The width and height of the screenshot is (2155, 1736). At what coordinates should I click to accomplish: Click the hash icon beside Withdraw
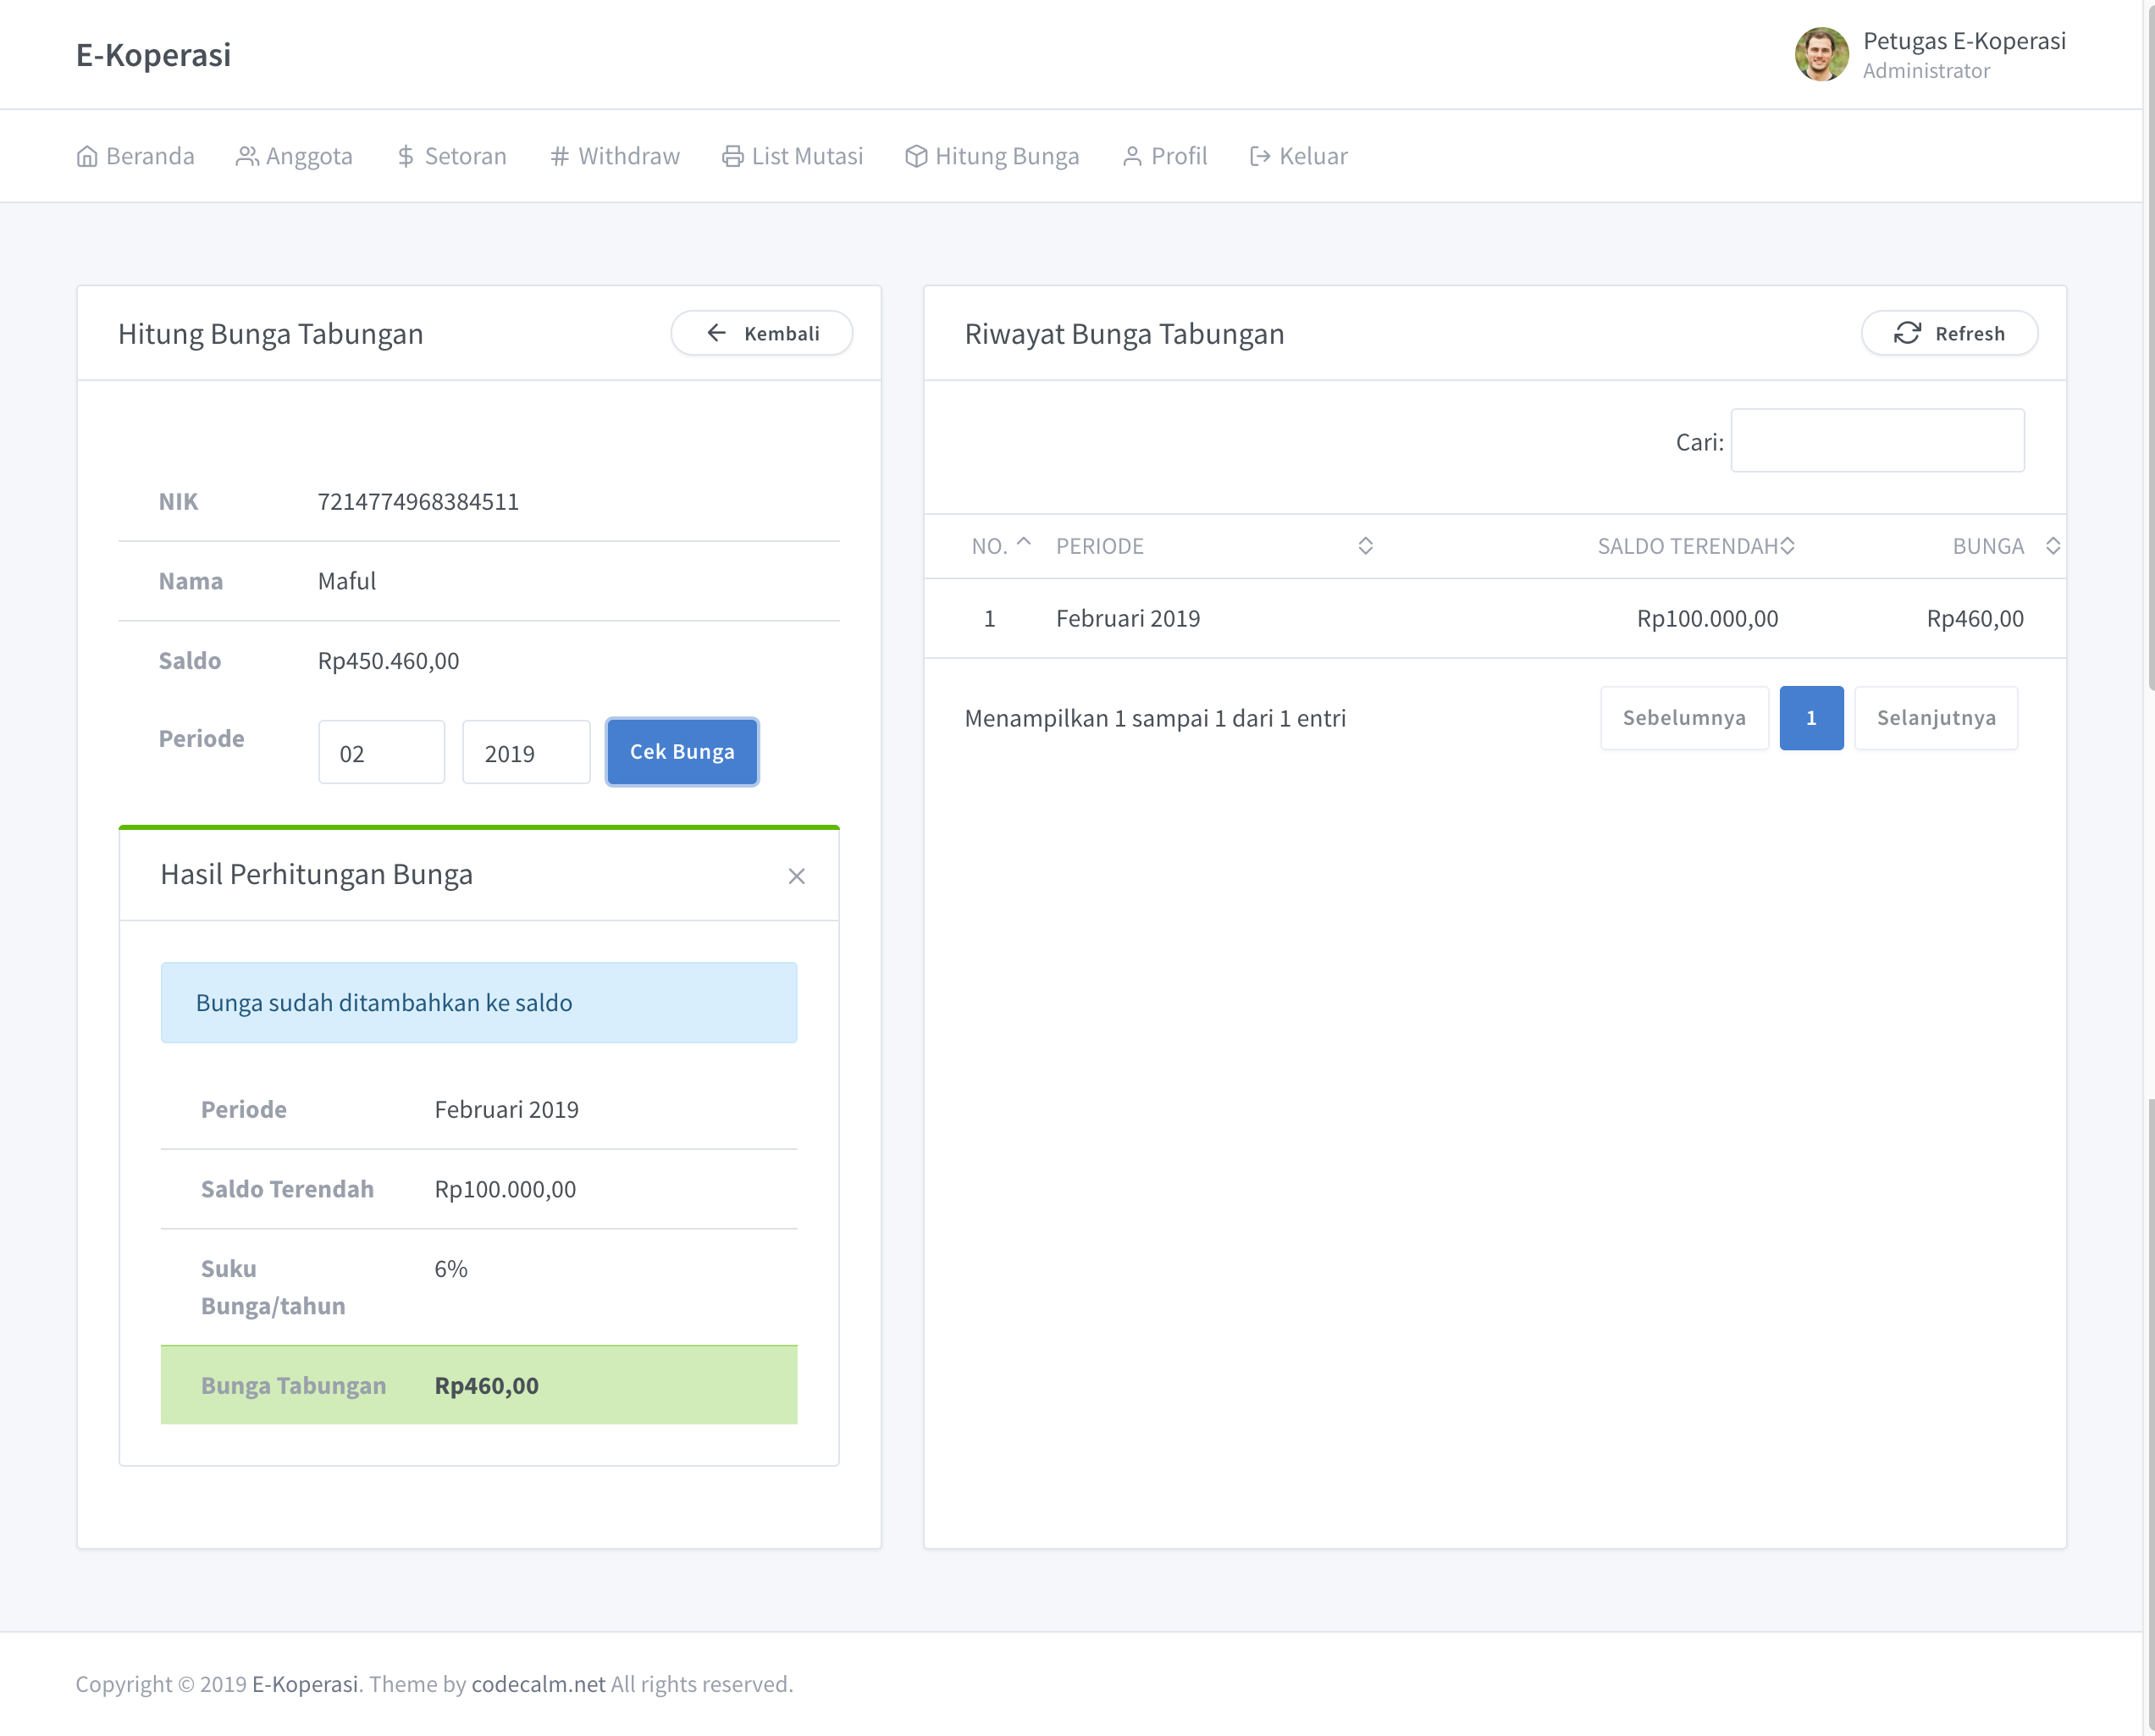pos(559,156)
